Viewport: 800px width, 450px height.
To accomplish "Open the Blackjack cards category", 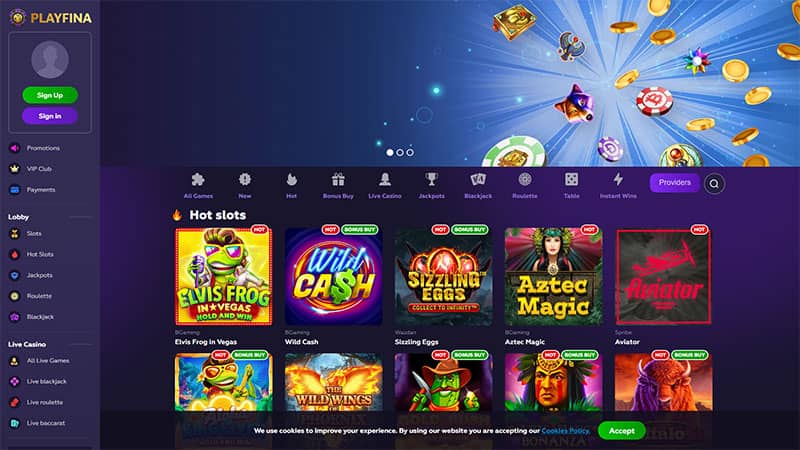I will click(x=478, y=185).
